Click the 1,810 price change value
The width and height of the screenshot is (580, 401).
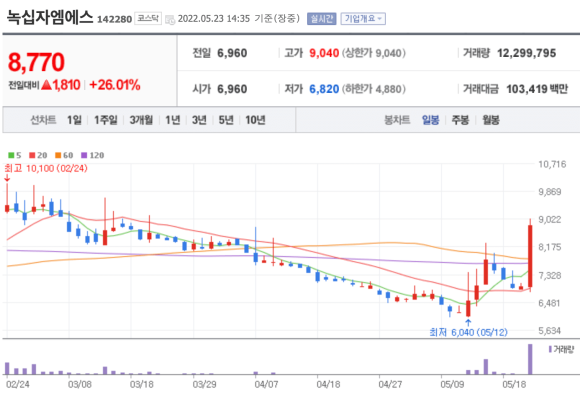pos(66,85)
